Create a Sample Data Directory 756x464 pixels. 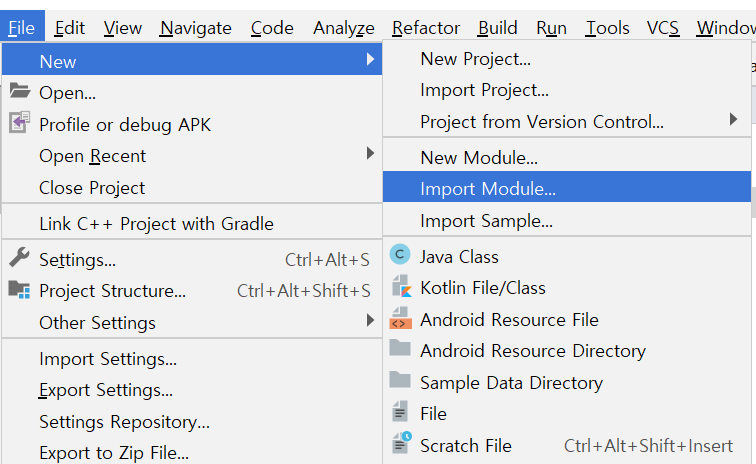coord(567,382)
